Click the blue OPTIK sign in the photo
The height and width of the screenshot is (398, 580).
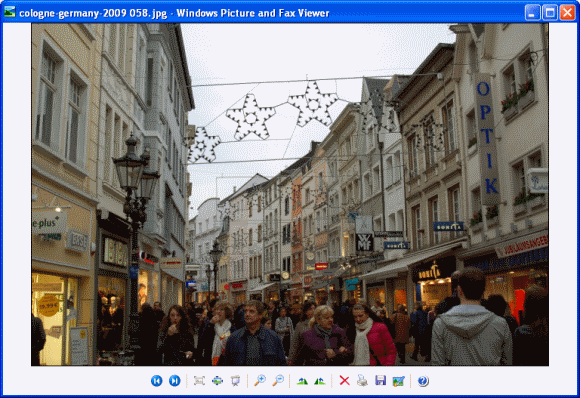click(488, 138)
